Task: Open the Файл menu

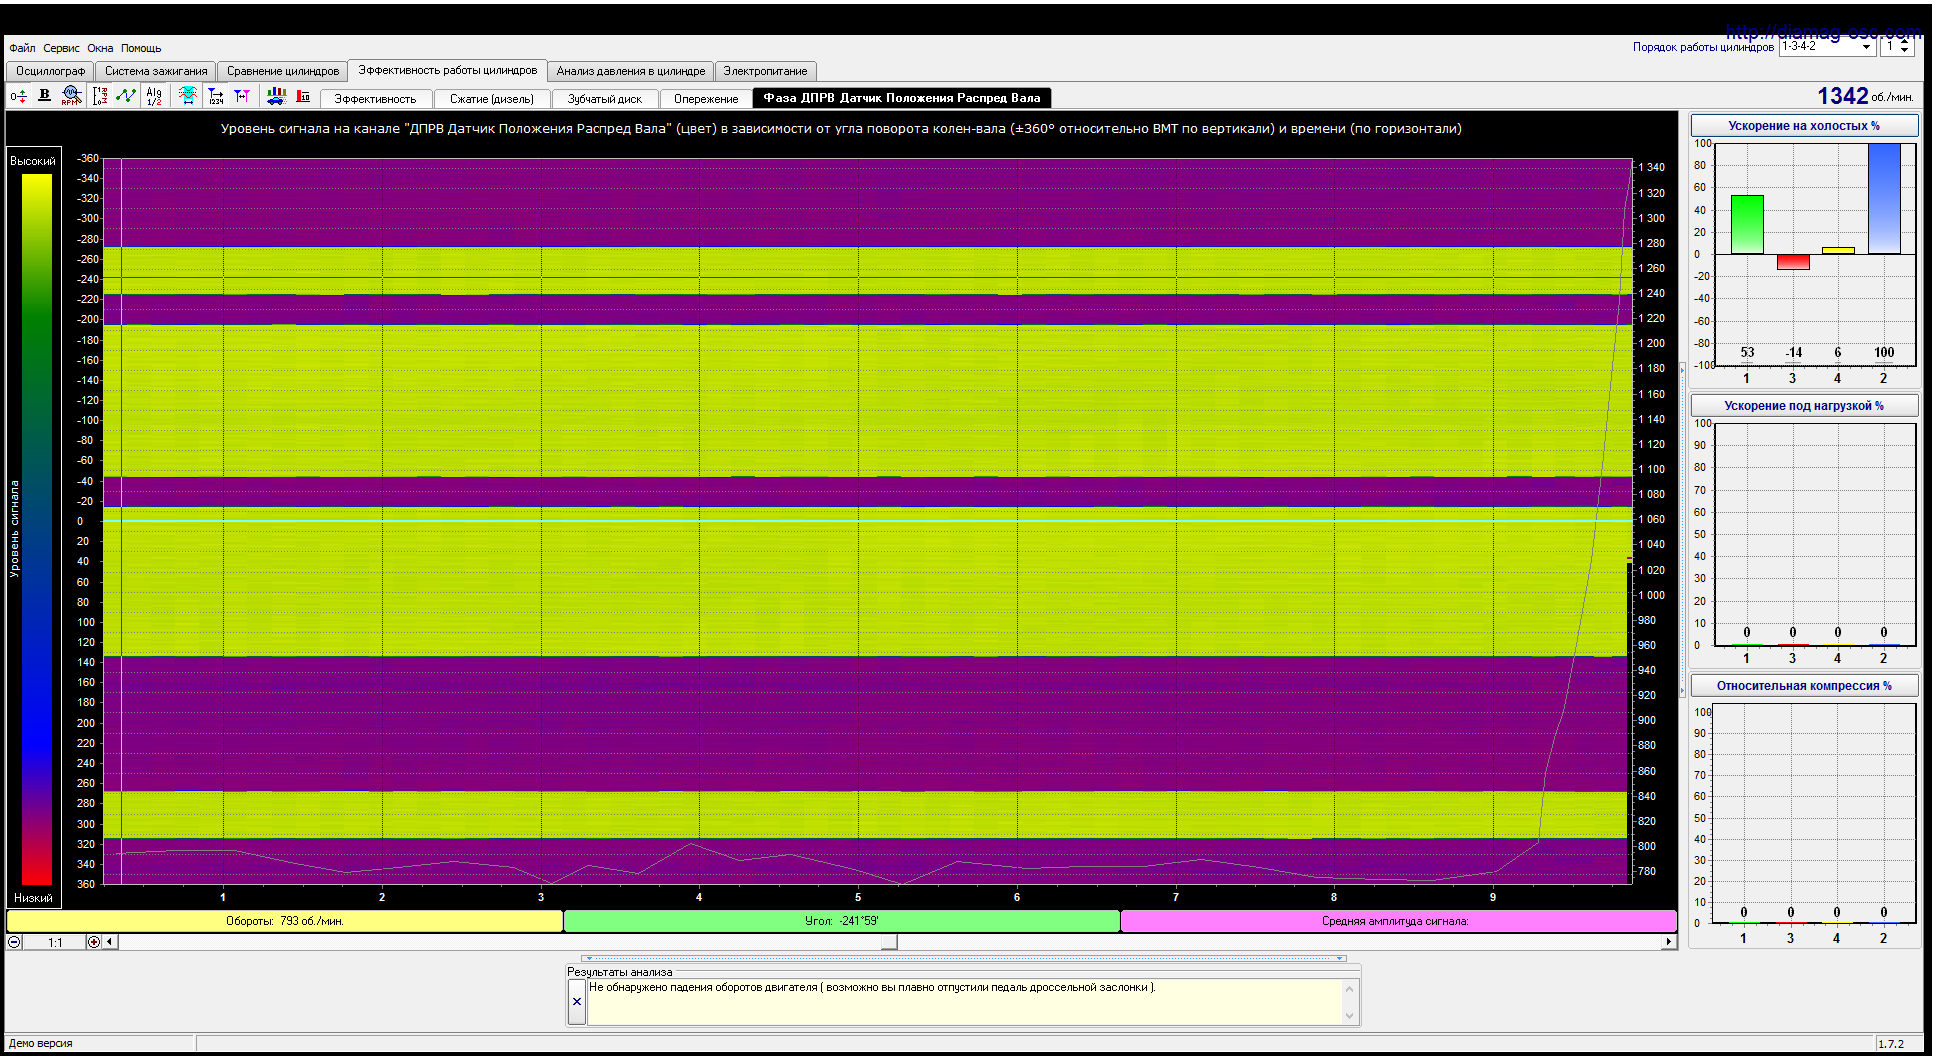Action: coord(22,48)
